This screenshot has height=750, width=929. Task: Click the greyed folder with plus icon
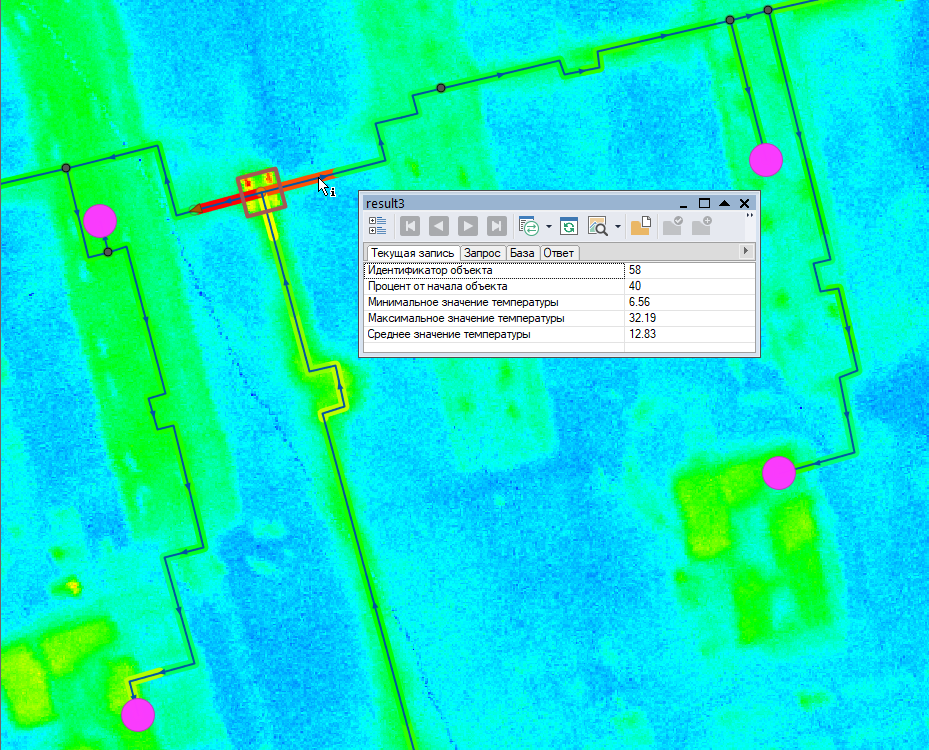(x=701, y=226)
